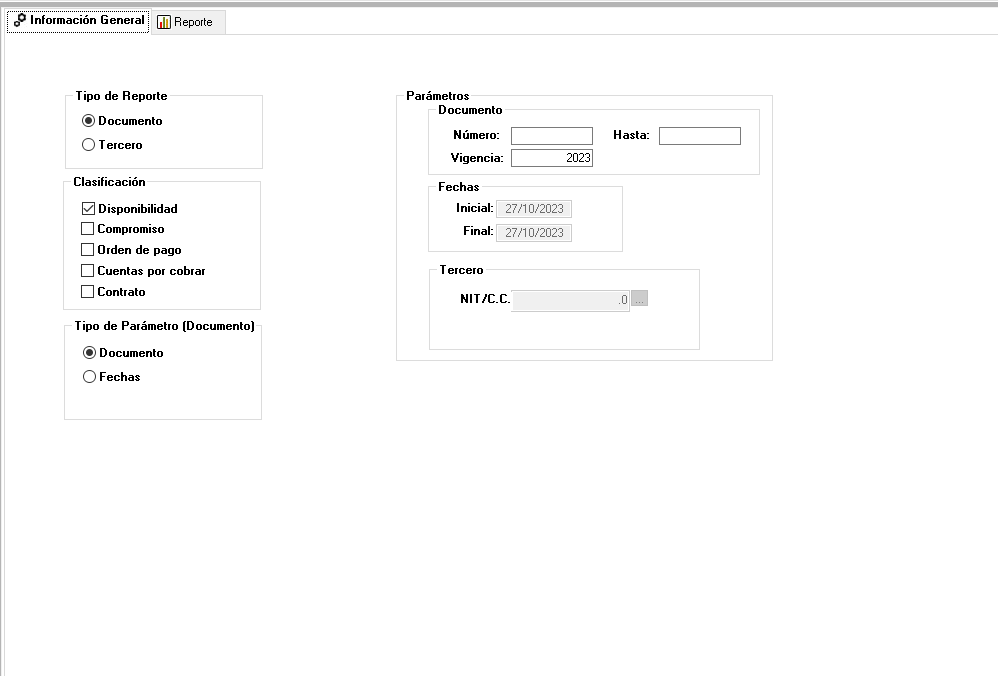Viewport: 998px width, 676px height.
Task: Click the Final date field
Action: (534, 233)
